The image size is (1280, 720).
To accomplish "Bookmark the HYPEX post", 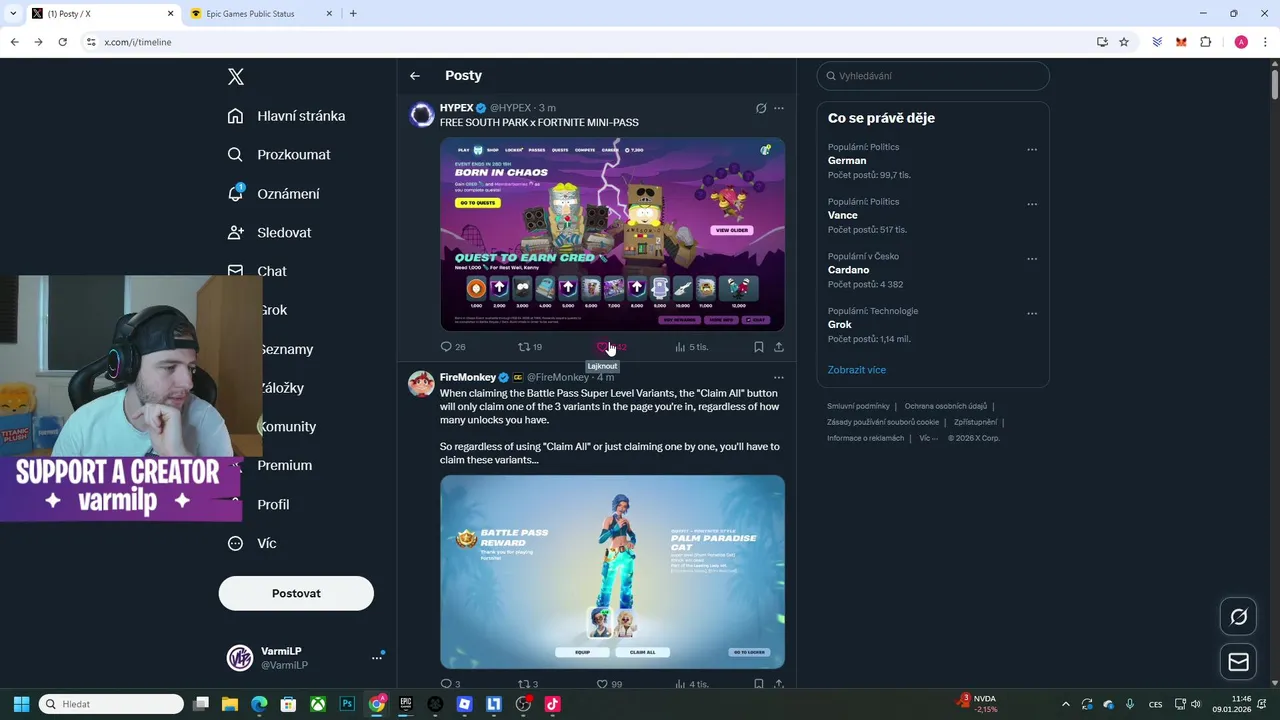I will (x=759, y=347).
